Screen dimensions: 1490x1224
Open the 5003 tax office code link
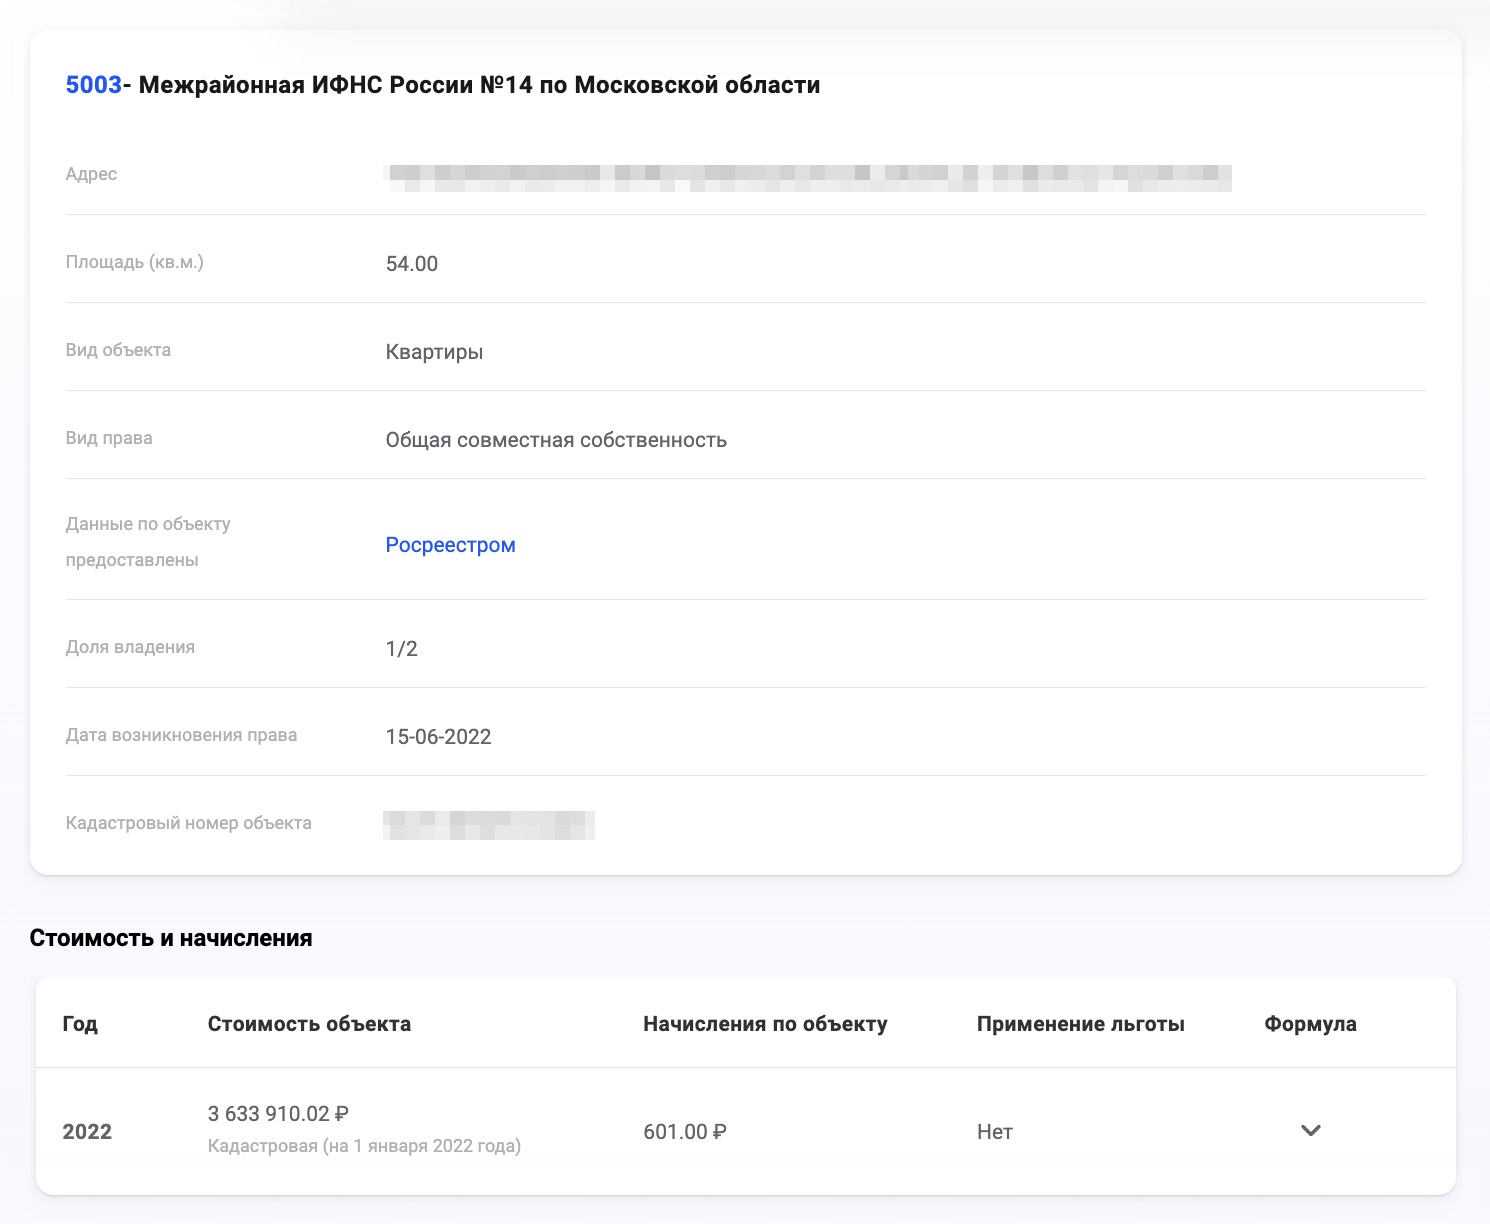(94, 85)
